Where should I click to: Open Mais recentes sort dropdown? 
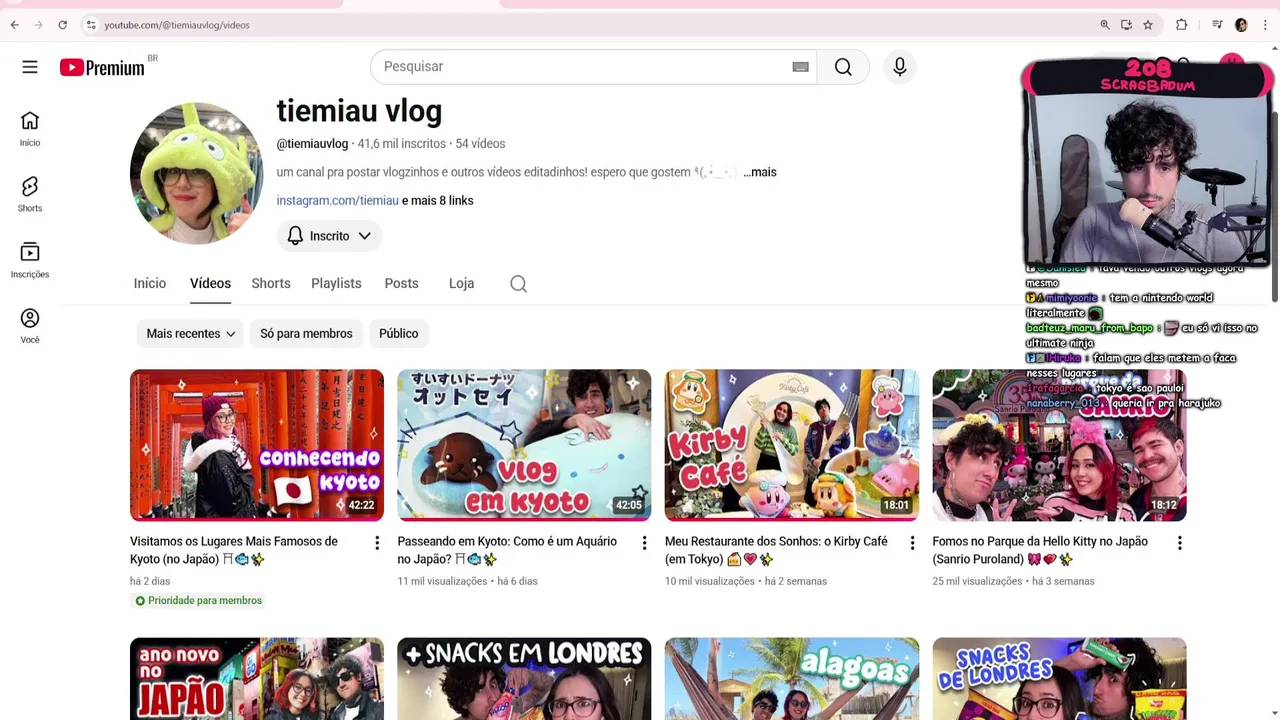coord(190,334)
